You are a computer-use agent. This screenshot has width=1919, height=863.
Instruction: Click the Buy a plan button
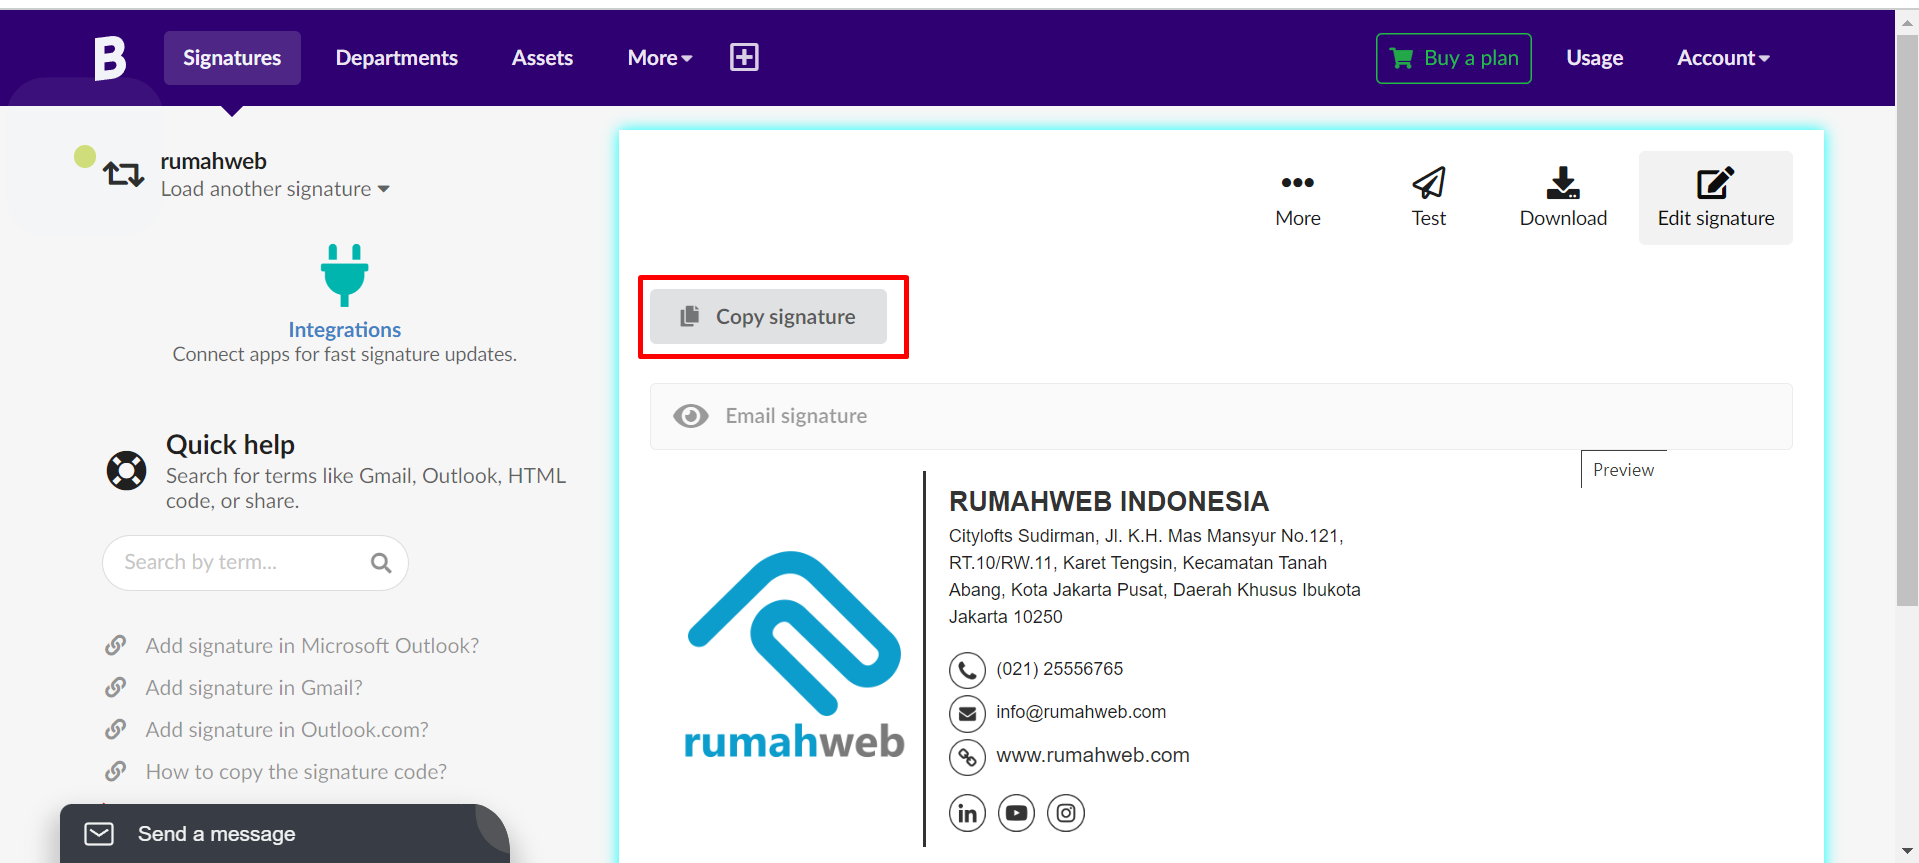coord(1454,58)
